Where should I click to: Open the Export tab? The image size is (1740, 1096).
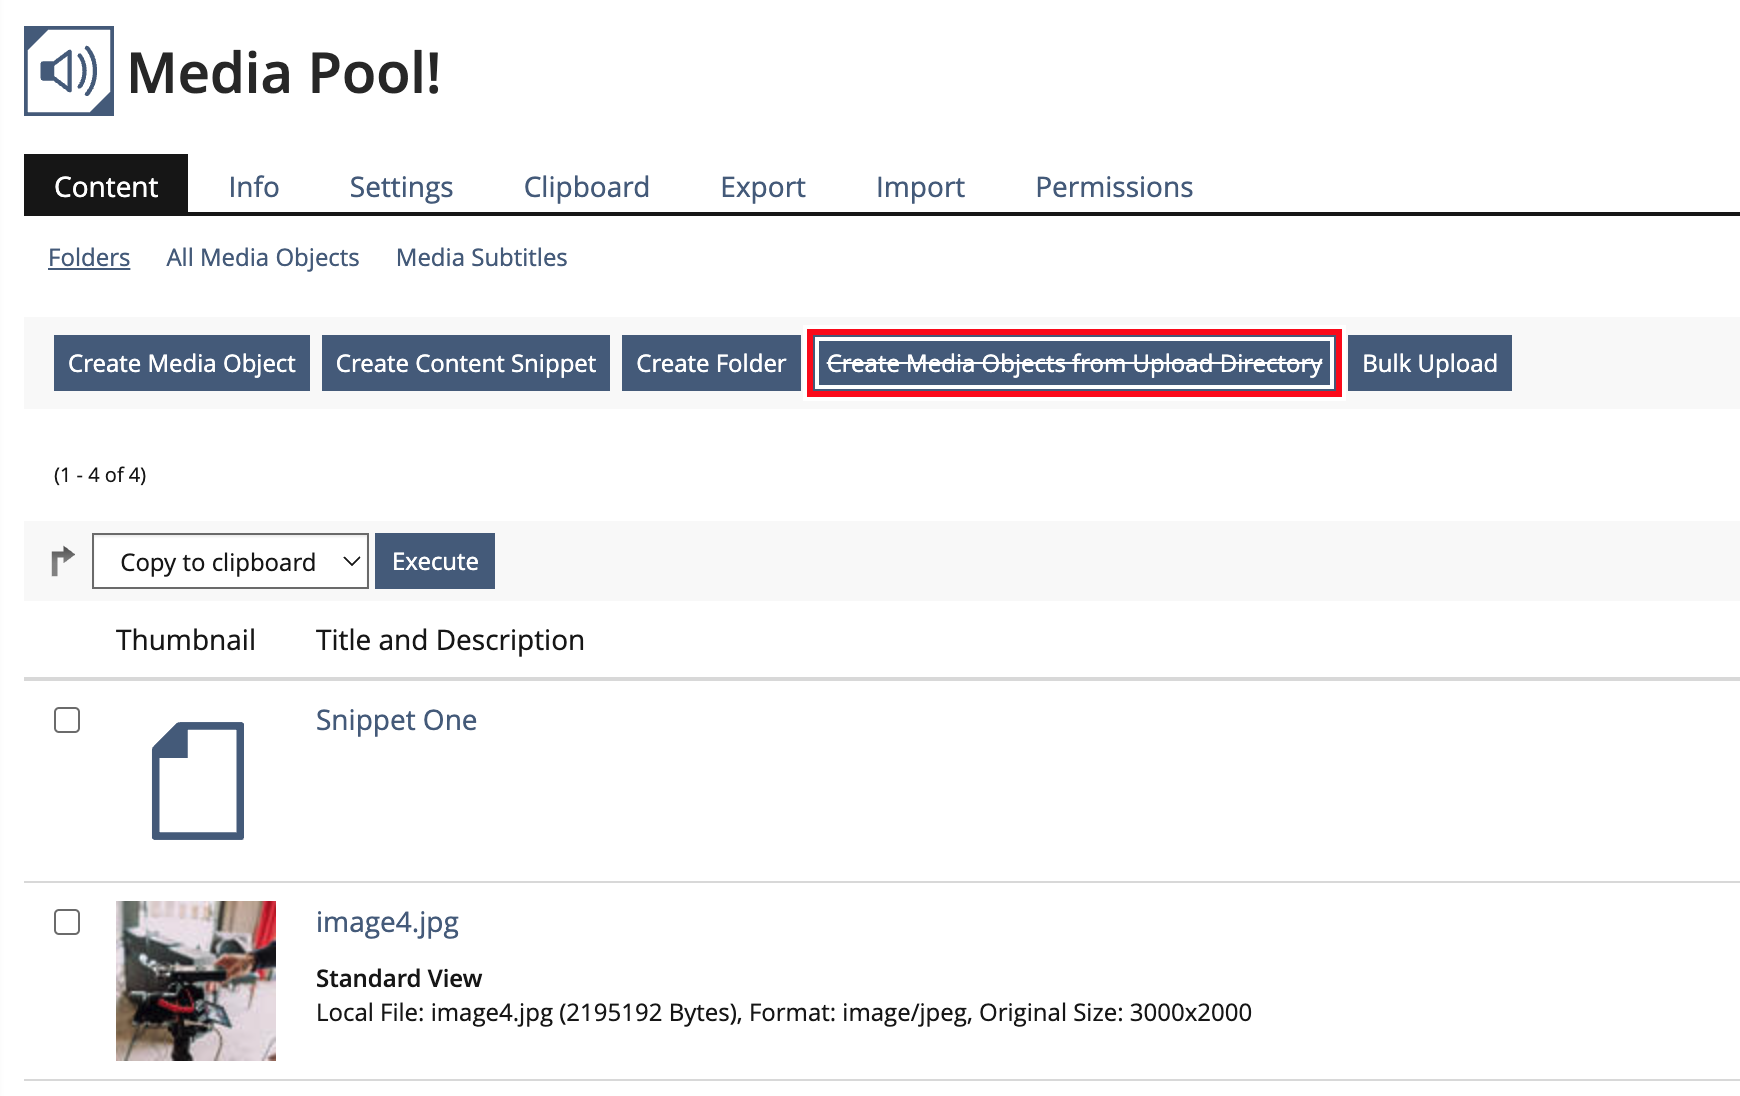(762, 187)
